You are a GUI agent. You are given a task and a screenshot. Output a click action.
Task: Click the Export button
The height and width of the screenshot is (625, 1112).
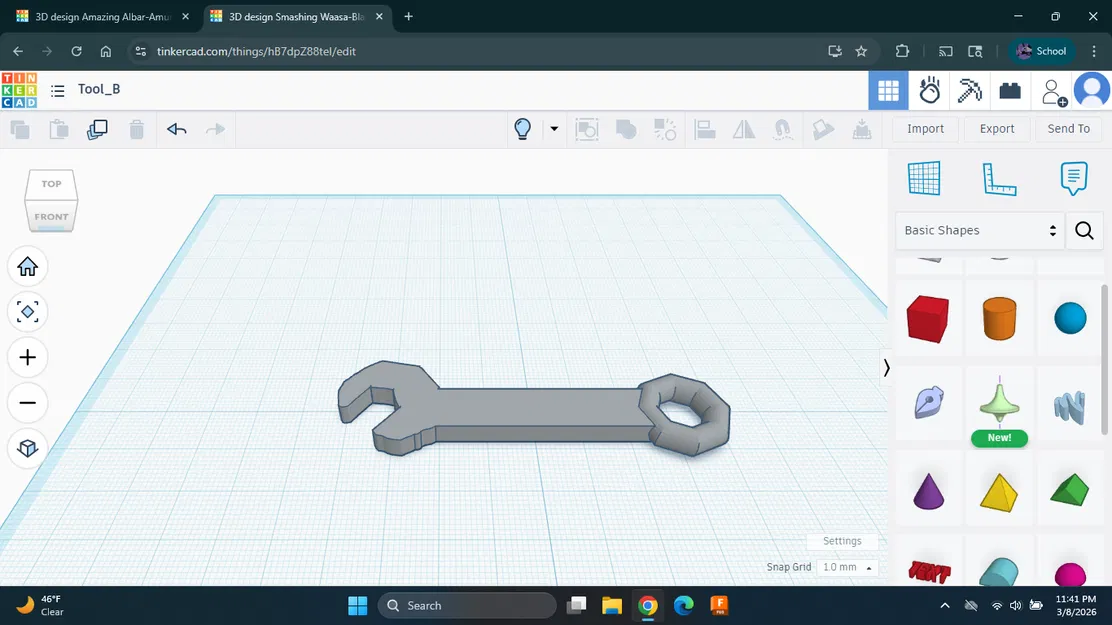click(996, 128)
